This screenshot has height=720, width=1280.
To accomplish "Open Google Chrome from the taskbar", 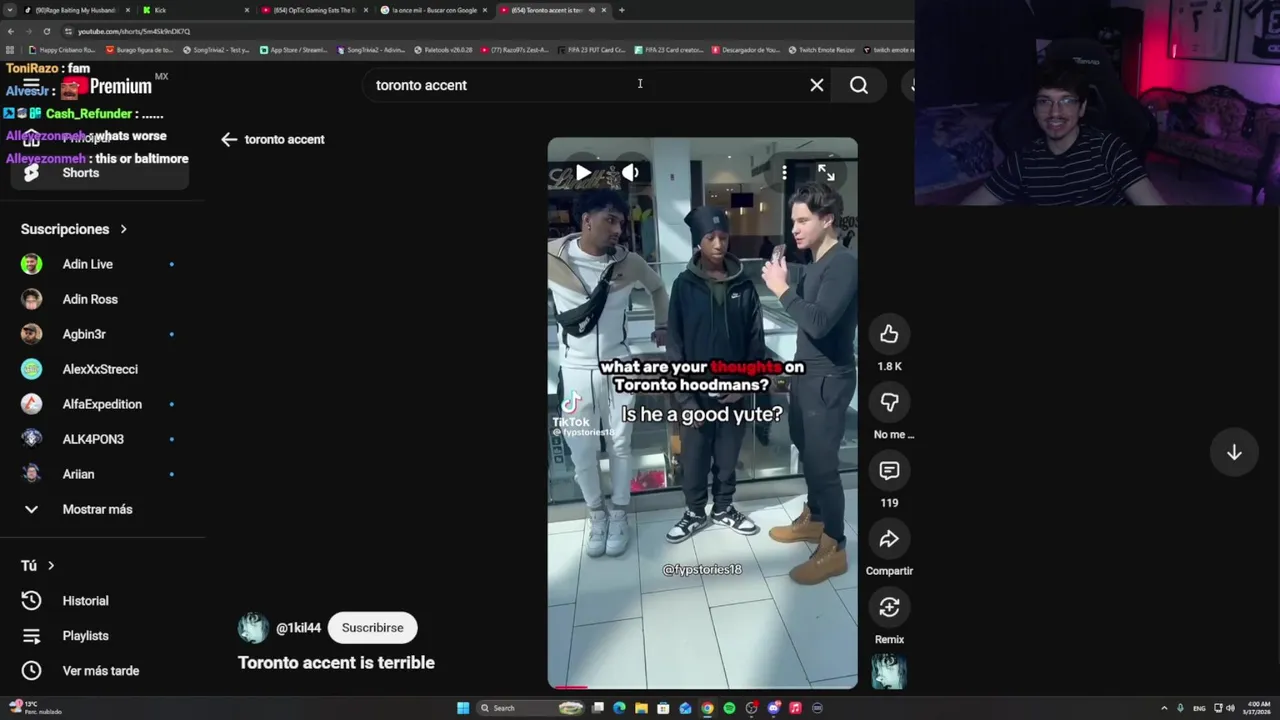I will pyautogui.click(x=707, y=708).
